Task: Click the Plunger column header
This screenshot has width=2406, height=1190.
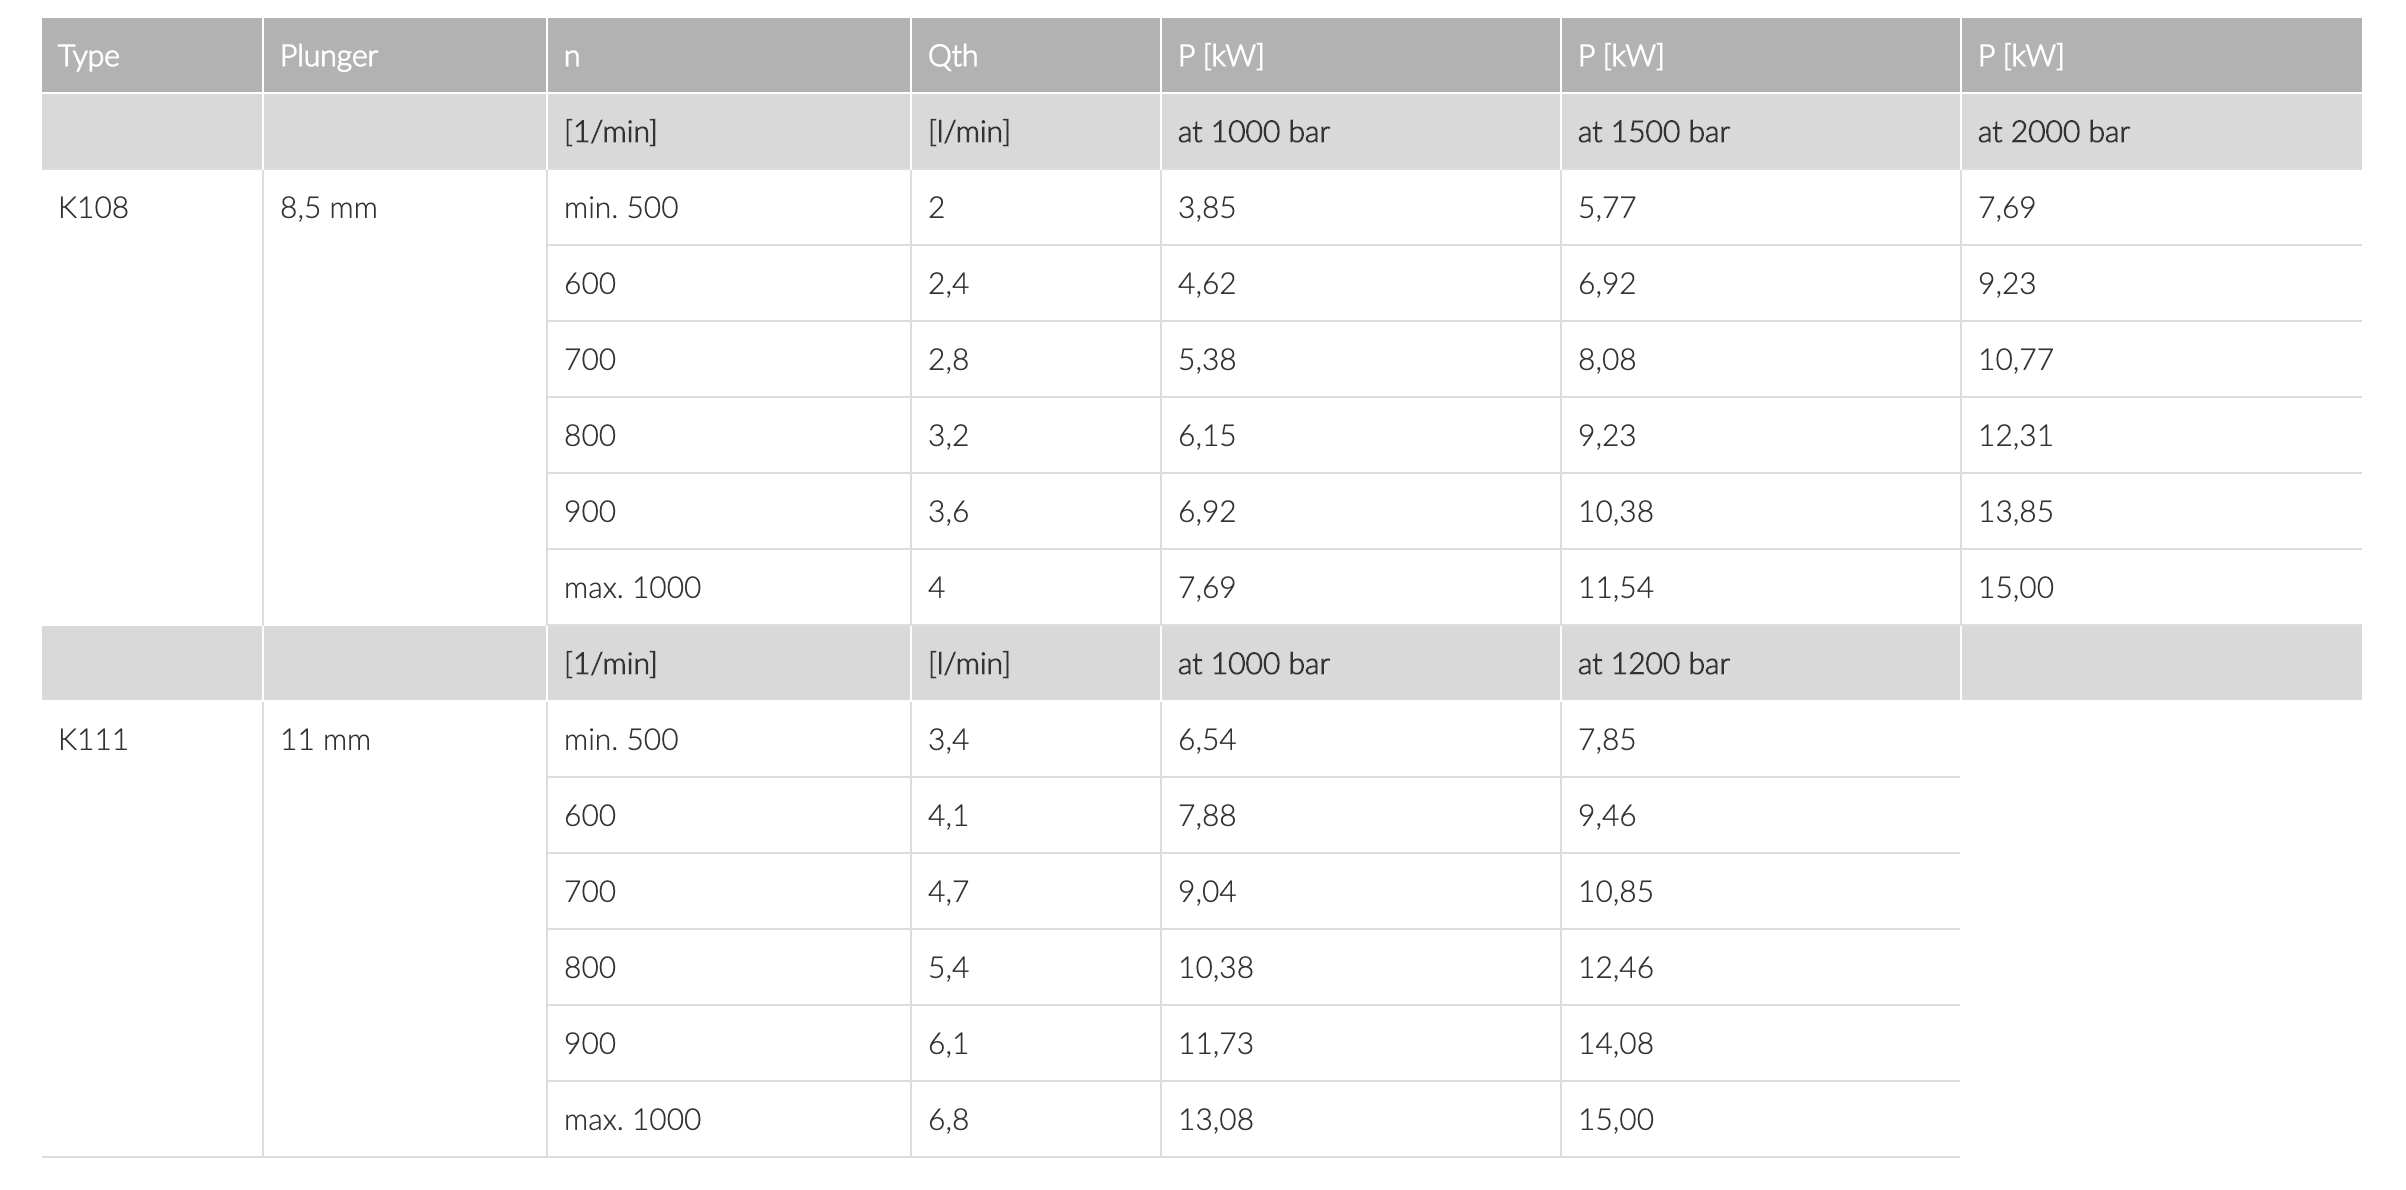Action: [x=328, y=56]
